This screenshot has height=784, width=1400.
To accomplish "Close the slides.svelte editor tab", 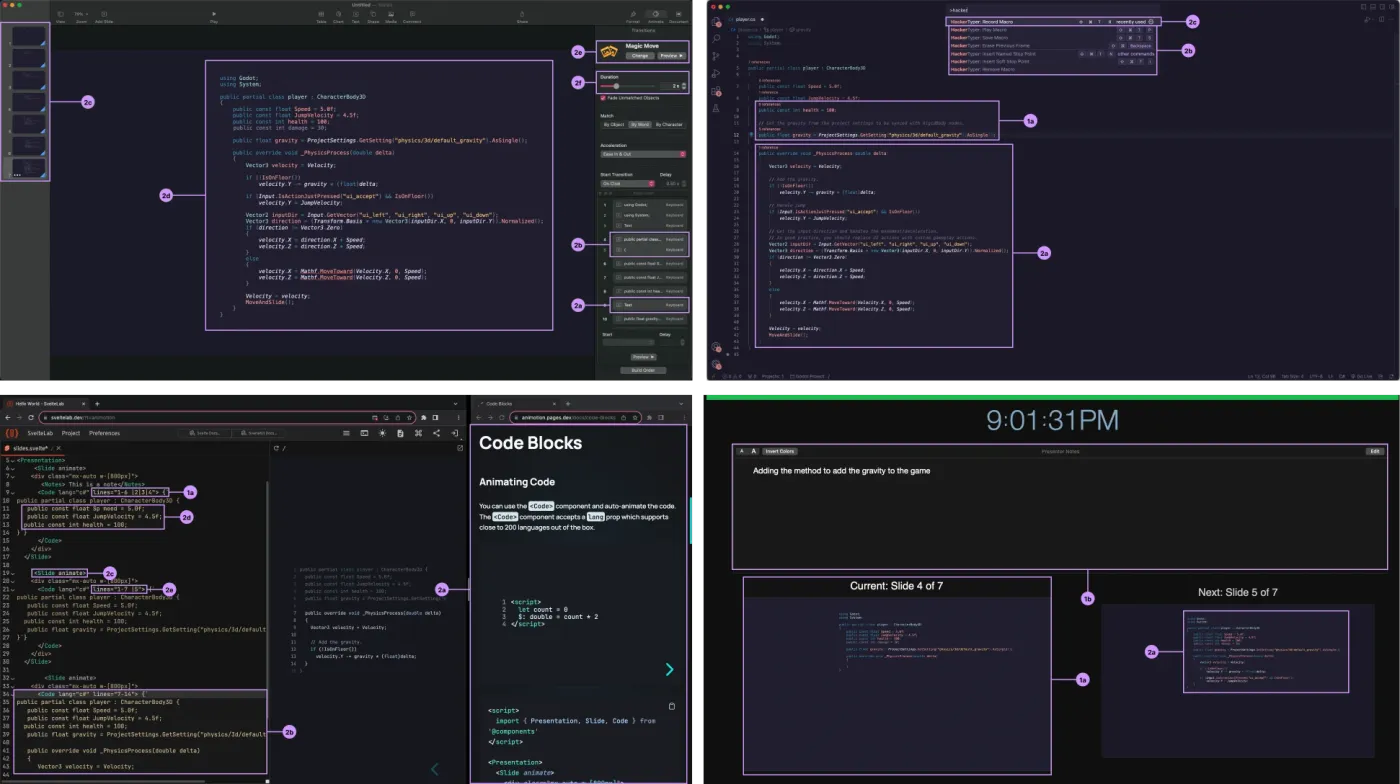I will coord(58,448).
